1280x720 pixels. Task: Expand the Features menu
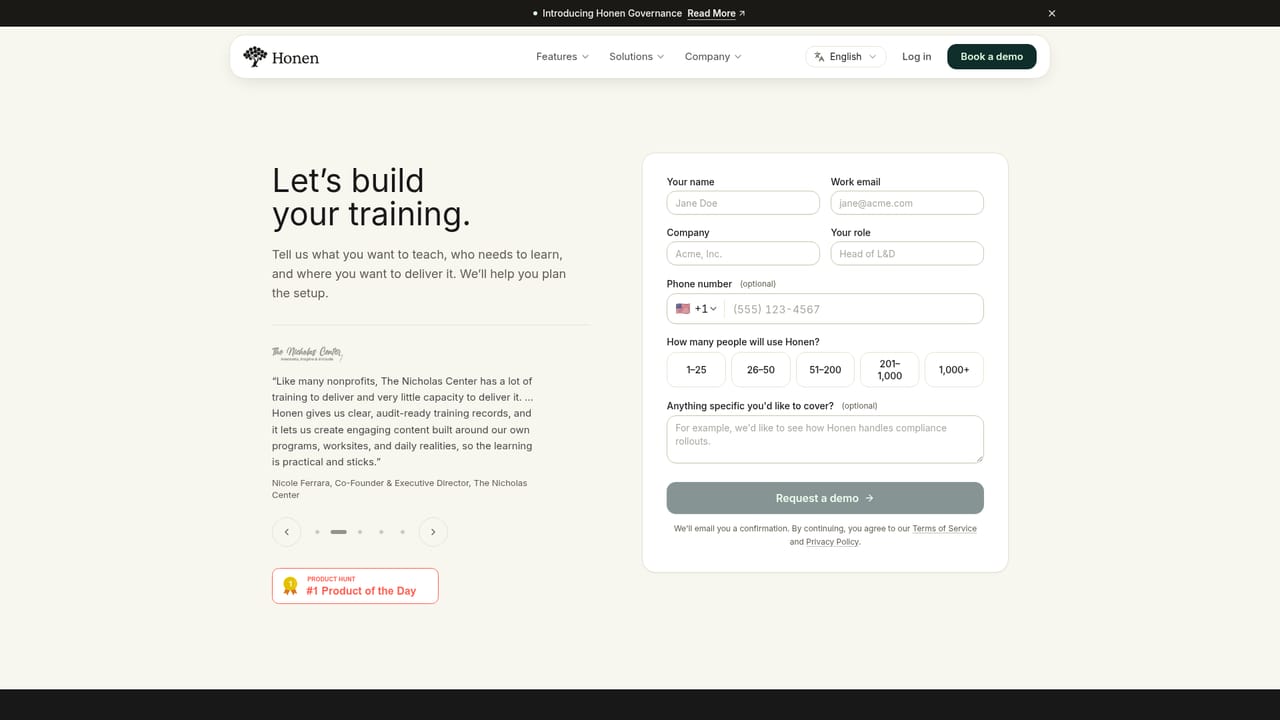click(562, 57)
